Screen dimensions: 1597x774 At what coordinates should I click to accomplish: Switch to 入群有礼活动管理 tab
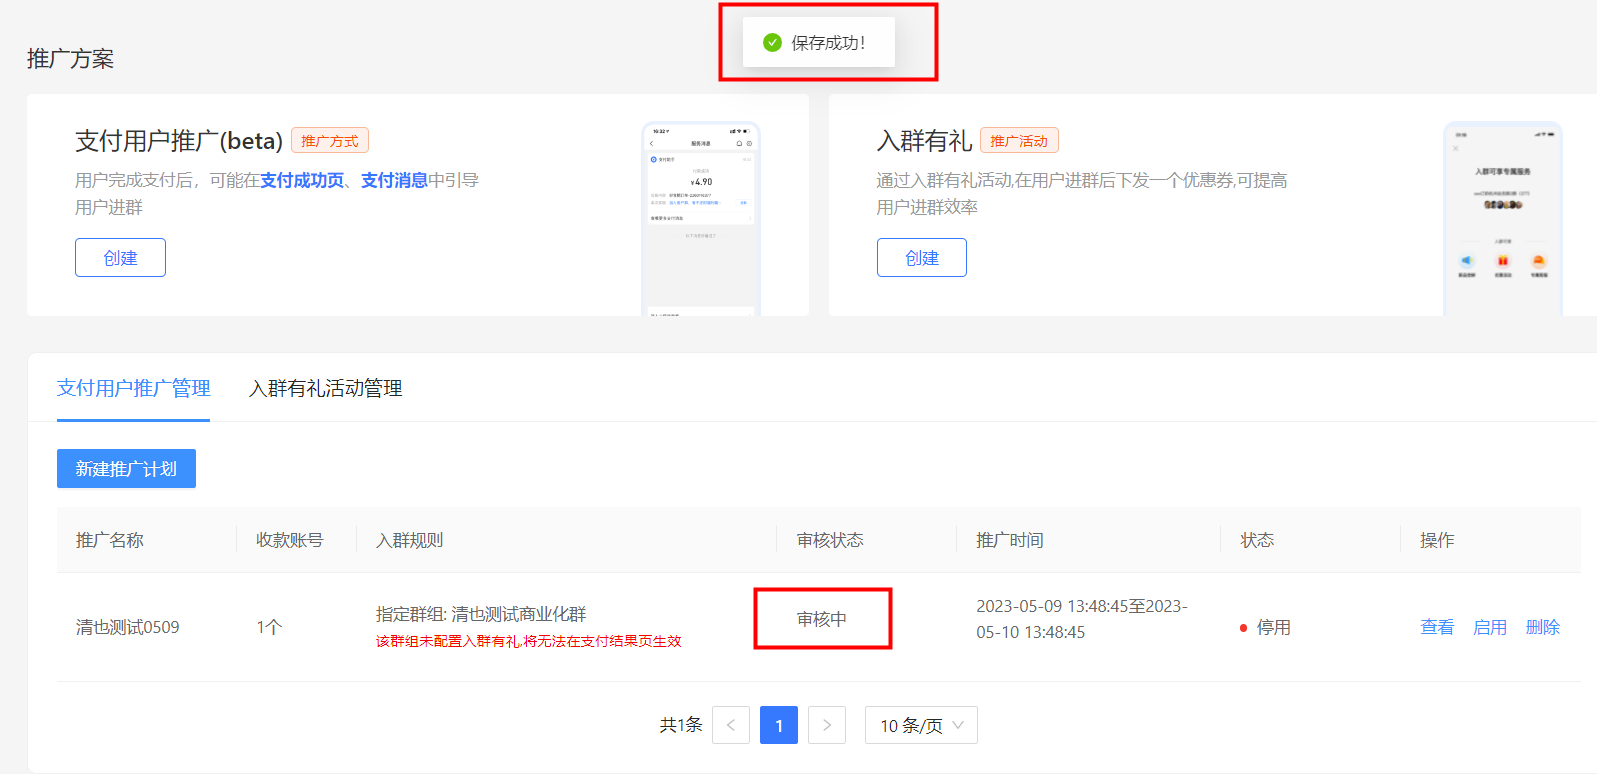click(x=325, y=388)
